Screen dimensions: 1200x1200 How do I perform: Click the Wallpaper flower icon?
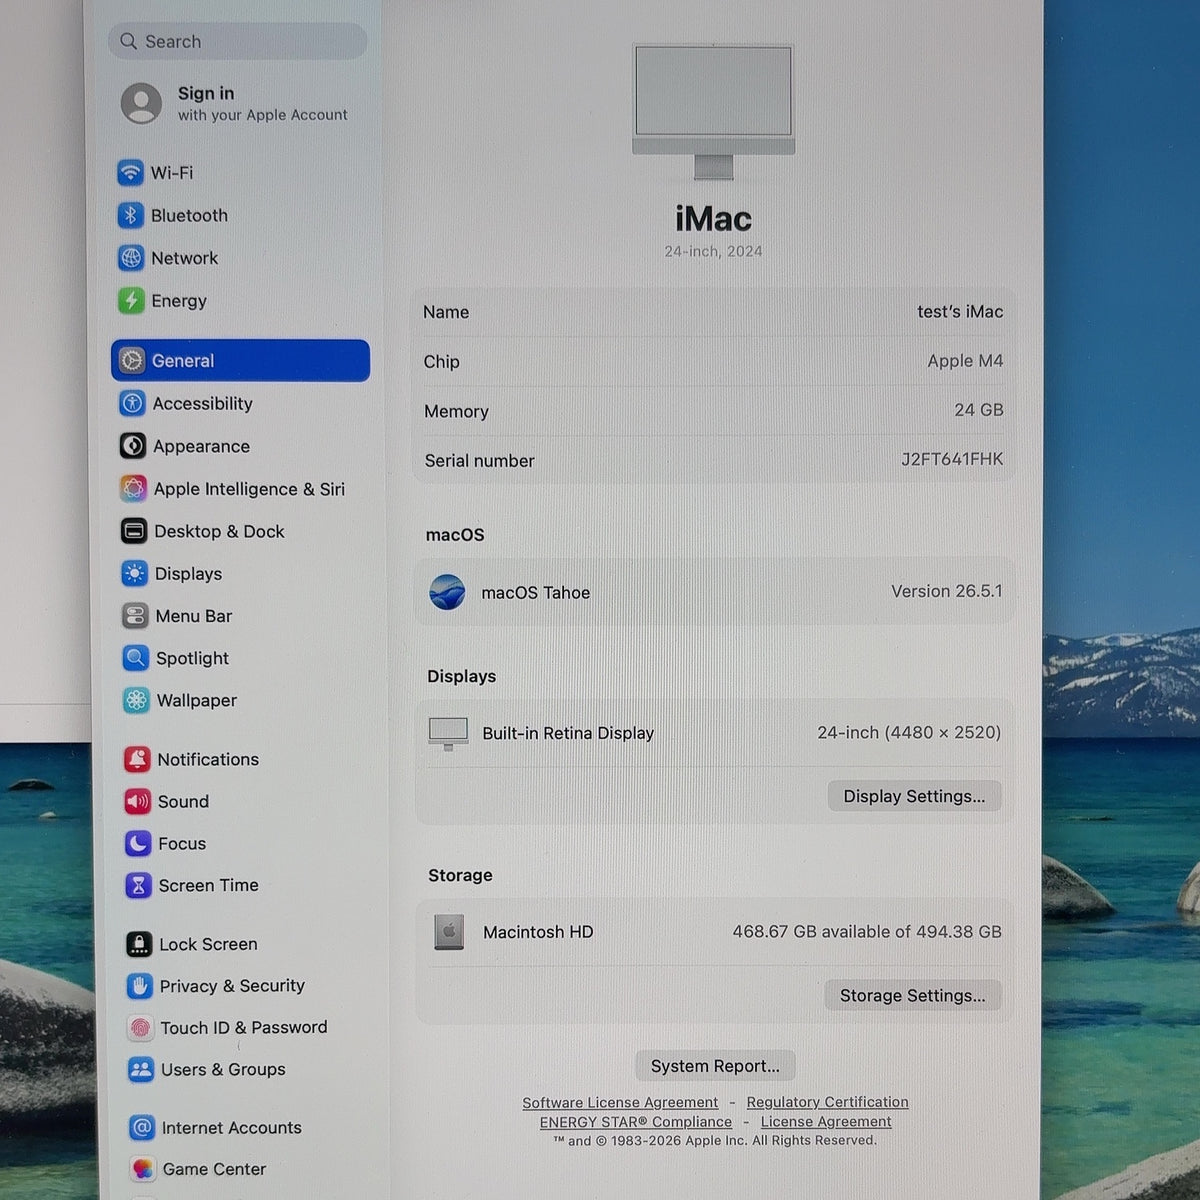tap(136, 700)
